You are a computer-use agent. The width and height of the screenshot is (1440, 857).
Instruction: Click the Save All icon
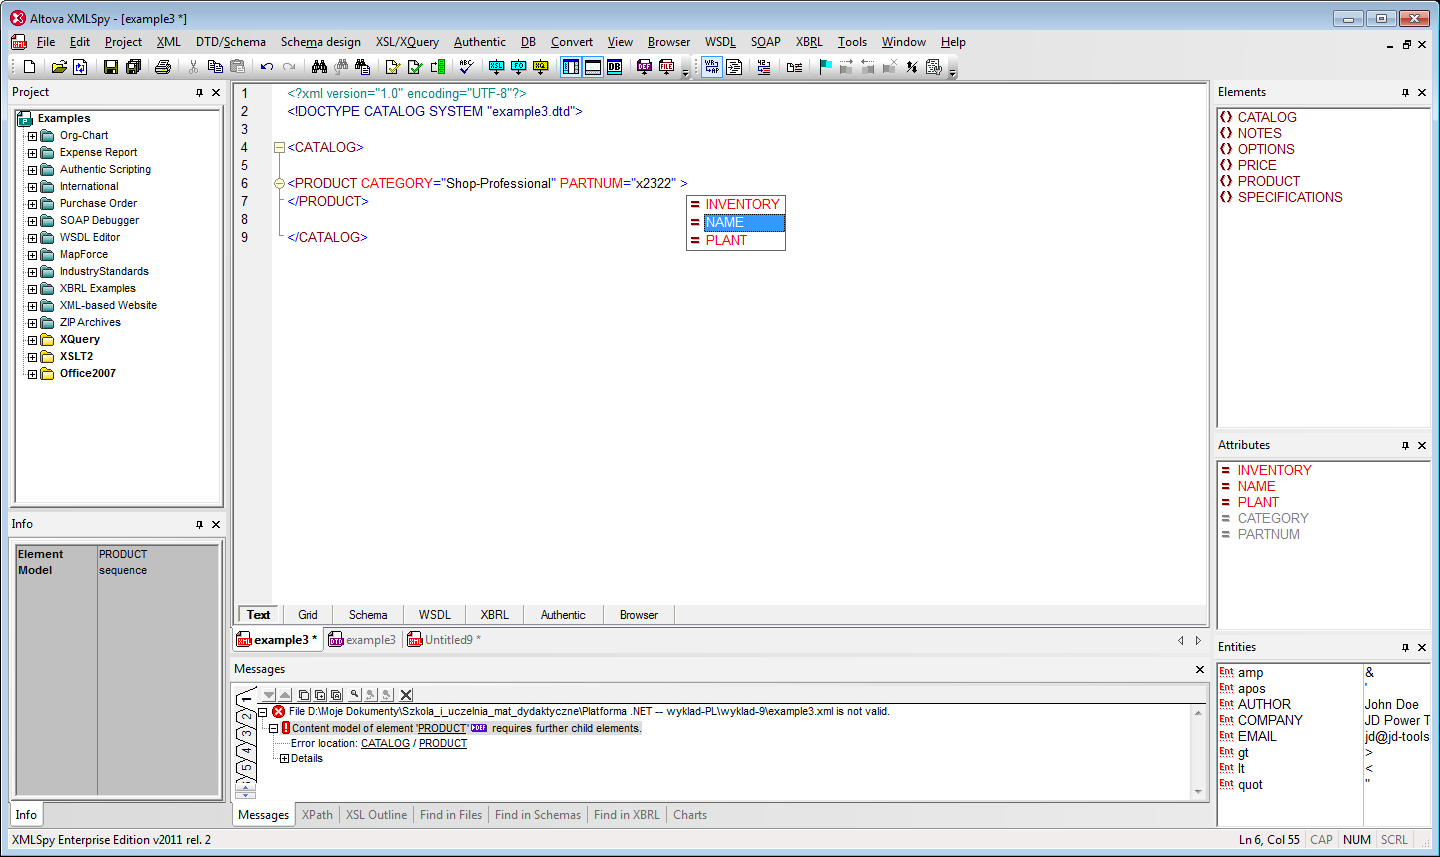point(133,67)
